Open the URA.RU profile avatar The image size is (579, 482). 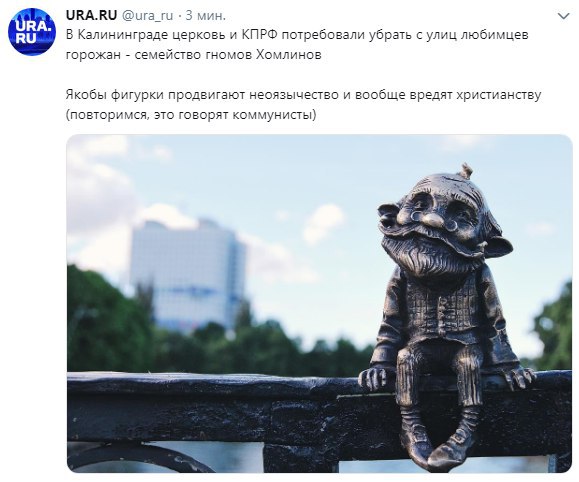pos(32,32)
